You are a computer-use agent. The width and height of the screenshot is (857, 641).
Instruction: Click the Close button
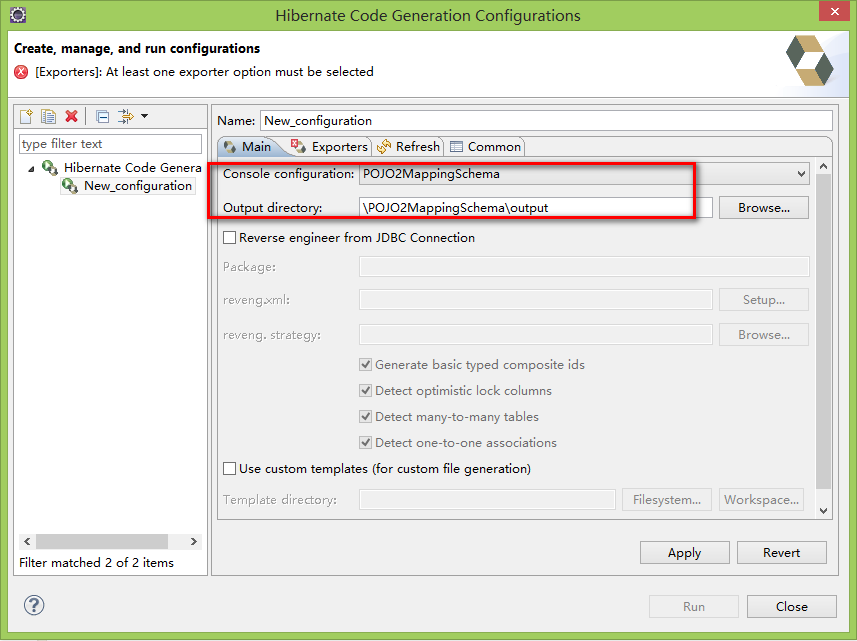791,607
